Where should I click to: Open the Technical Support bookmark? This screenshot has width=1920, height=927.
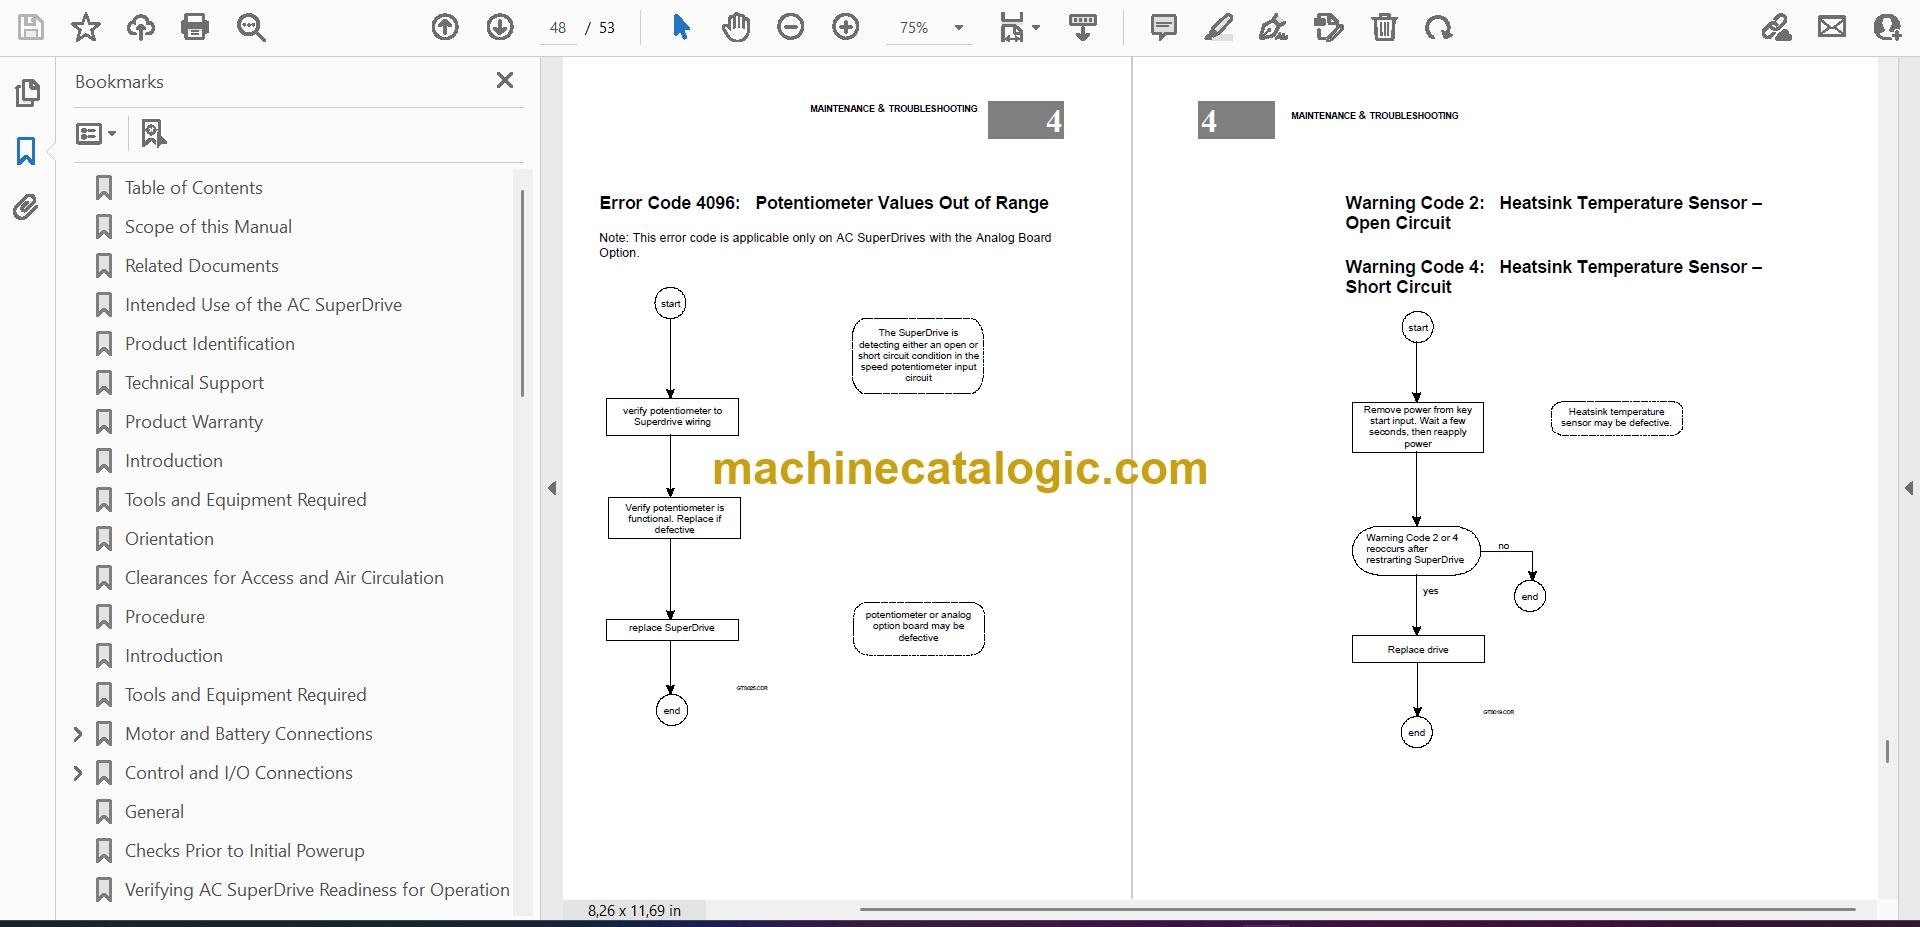coord(194,383)
